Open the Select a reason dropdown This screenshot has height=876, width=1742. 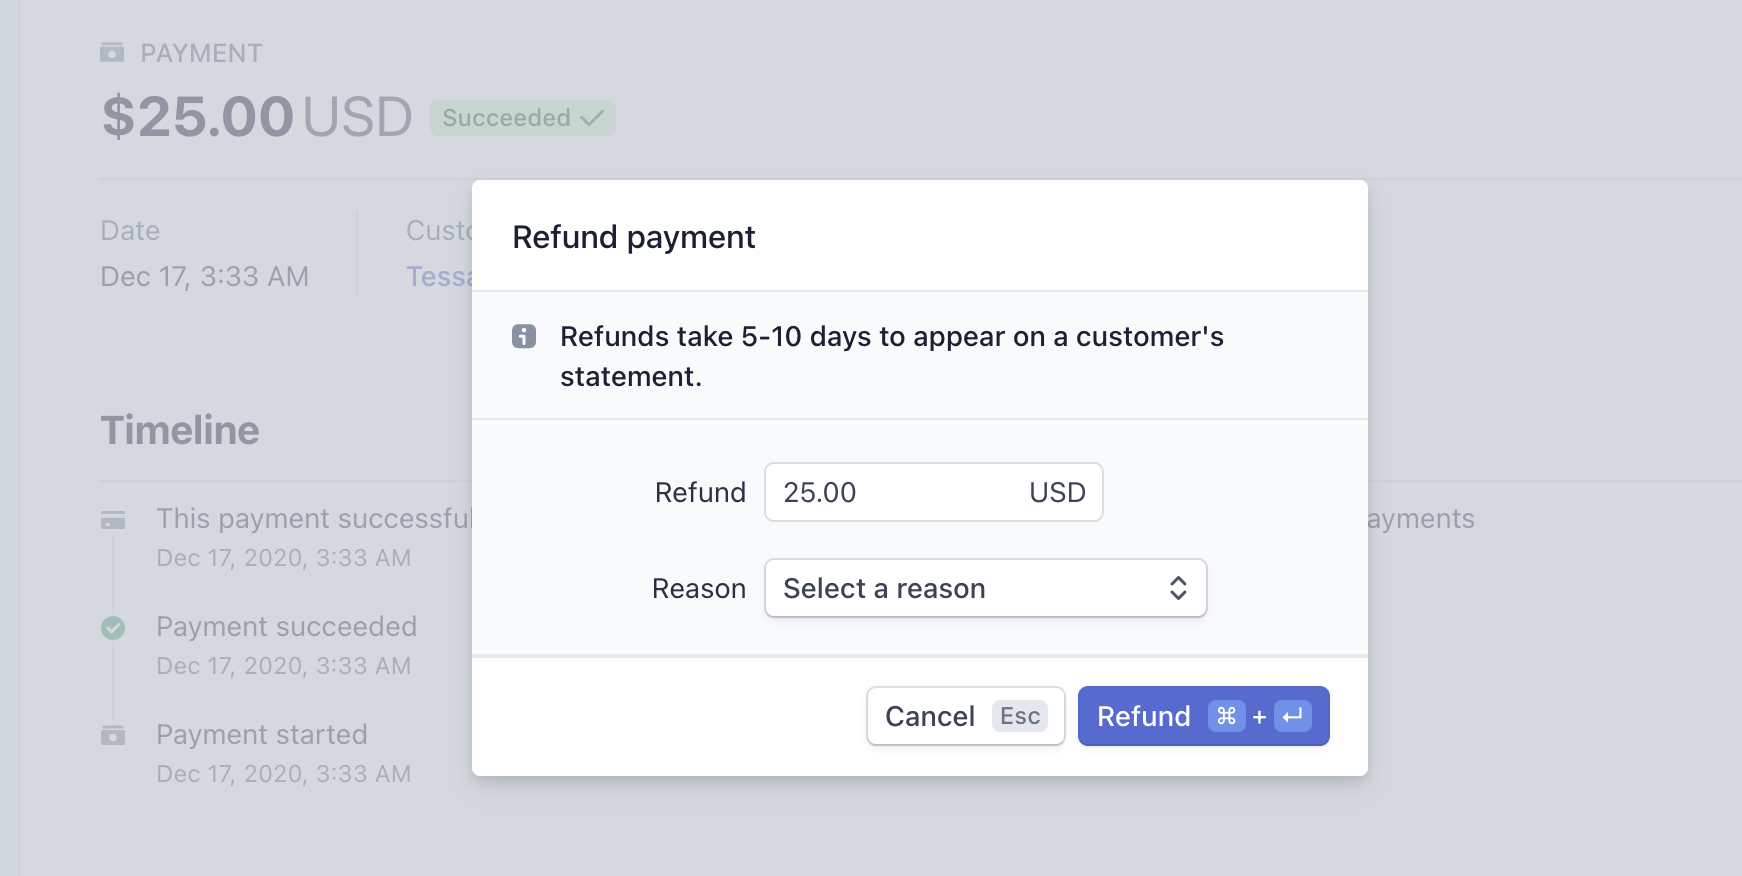[x=985, y=588]
